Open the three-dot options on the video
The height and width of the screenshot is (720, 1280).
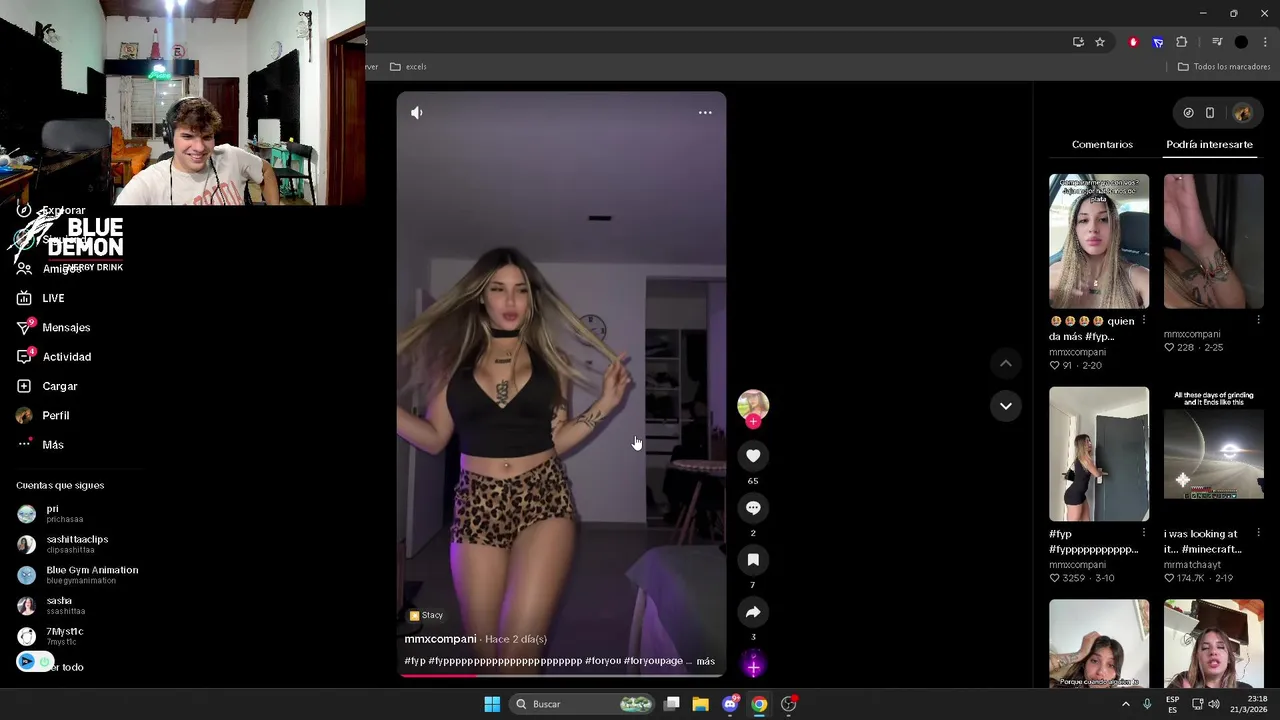[x=705, y=113]
